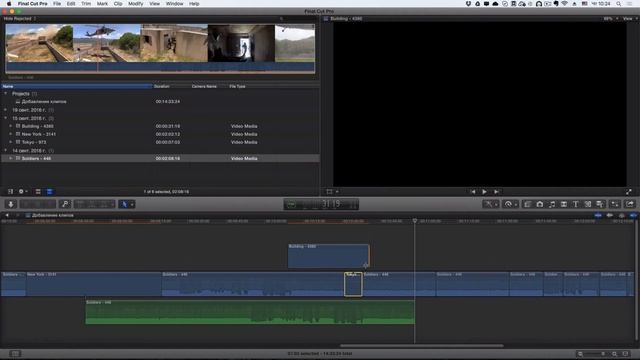Toggle clip soloing headphone button
Screen dimensions: 640x360
coord(622,215)
